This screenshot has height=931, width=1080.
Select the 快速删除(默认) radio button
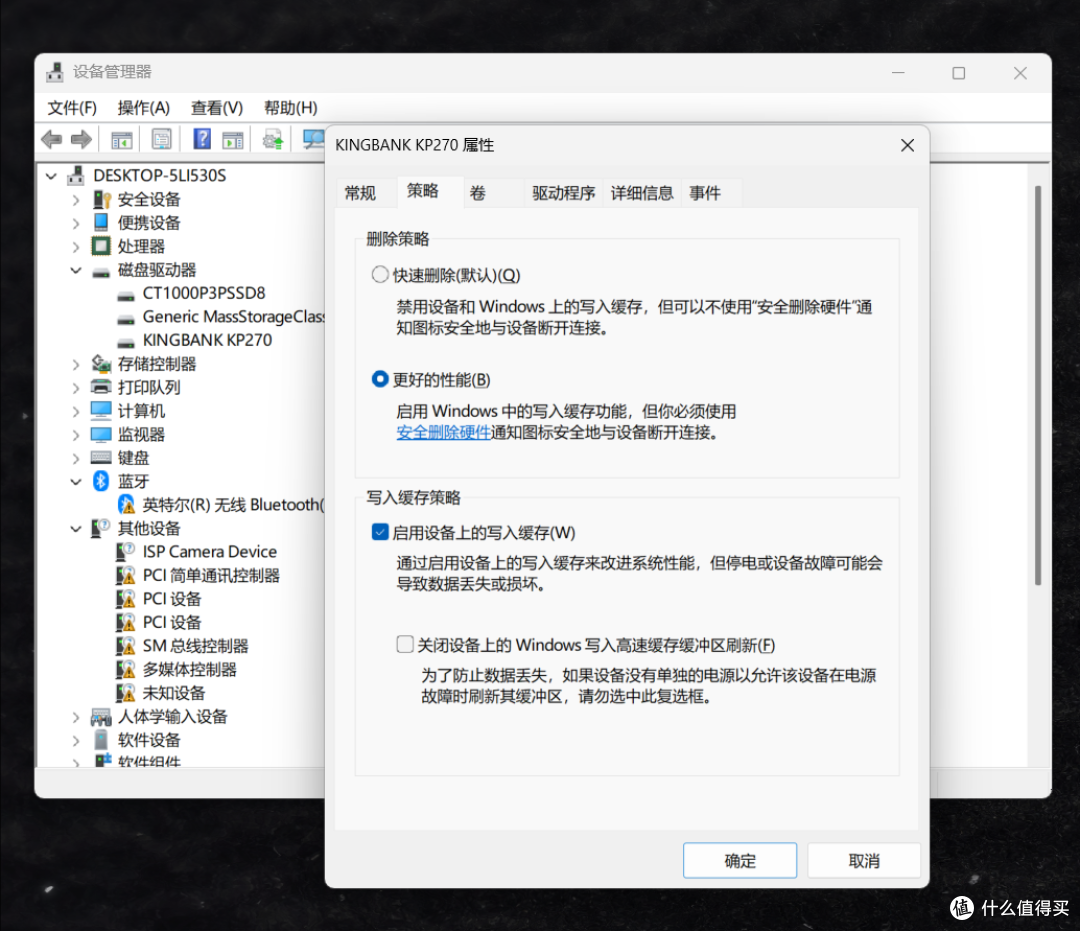click(380, 275)
